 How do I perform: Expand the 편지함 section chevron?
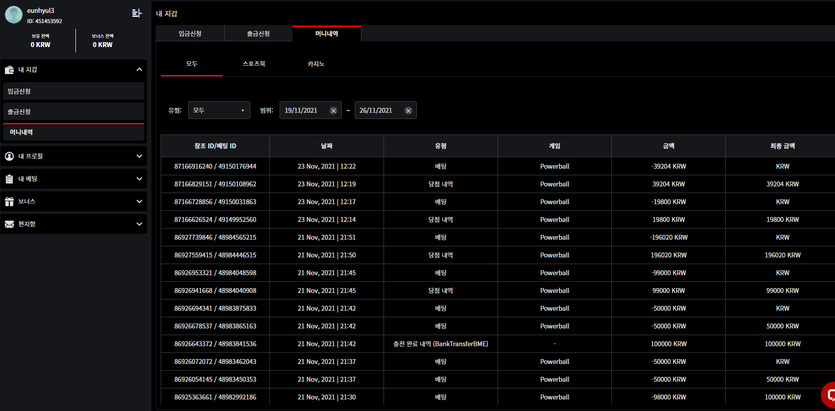pos(139,224)
